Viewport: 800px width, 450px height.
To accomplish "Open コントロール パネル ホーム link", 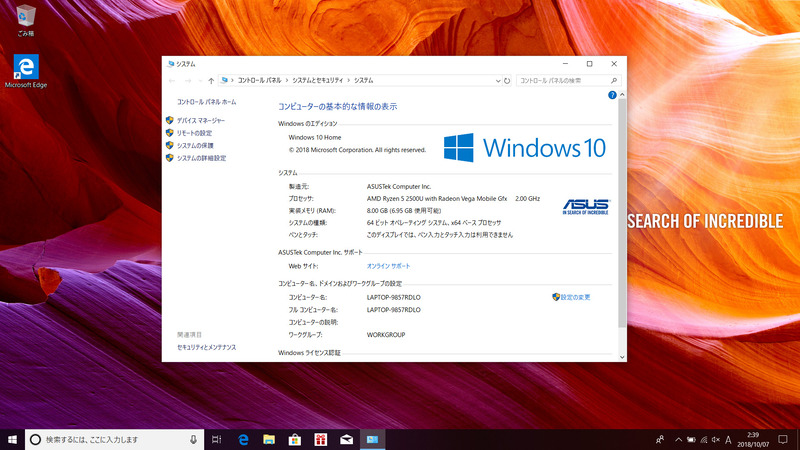I will (207, 102).
